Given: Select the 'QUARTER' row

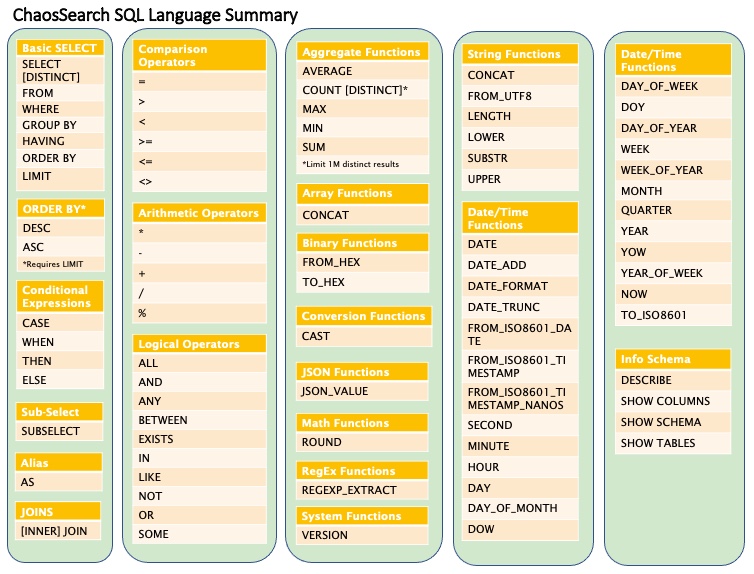Looking at the screenshot, I should [673, 211].
